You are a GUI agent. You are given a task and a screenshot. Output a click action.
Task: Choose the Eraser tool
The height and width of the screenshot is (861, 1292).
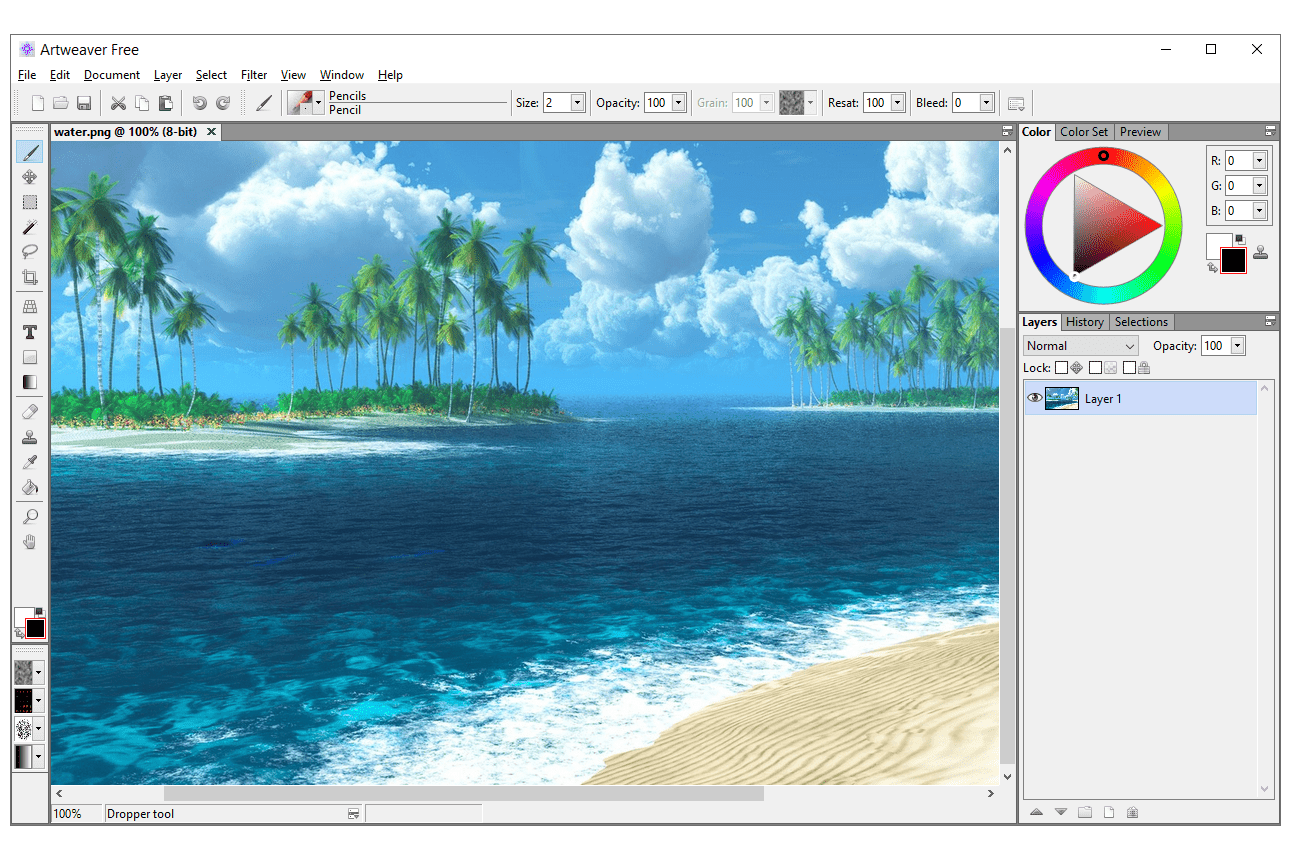tap(30, 412)
